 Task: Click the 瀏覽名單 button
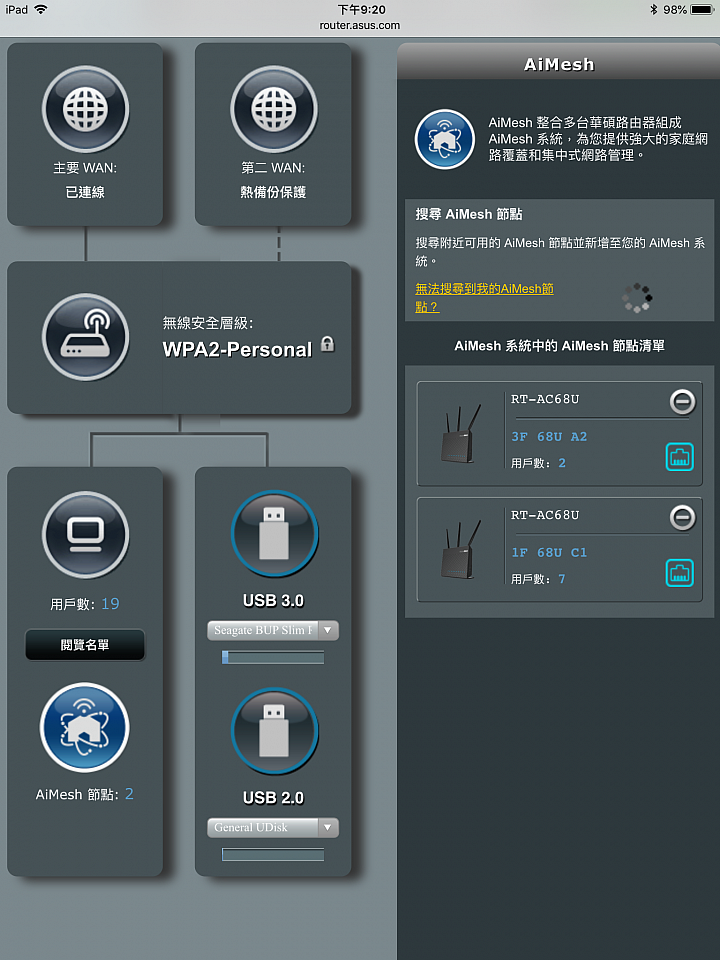point(85,645)
